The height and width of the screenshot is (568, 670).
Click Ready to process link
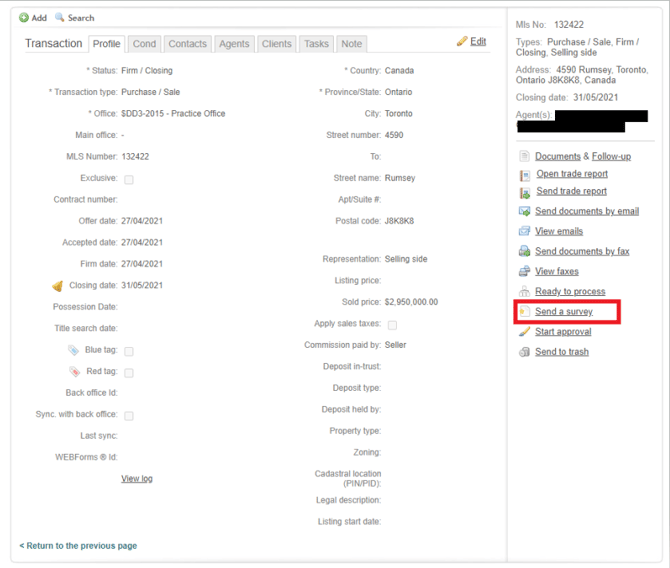coord(570,291)
